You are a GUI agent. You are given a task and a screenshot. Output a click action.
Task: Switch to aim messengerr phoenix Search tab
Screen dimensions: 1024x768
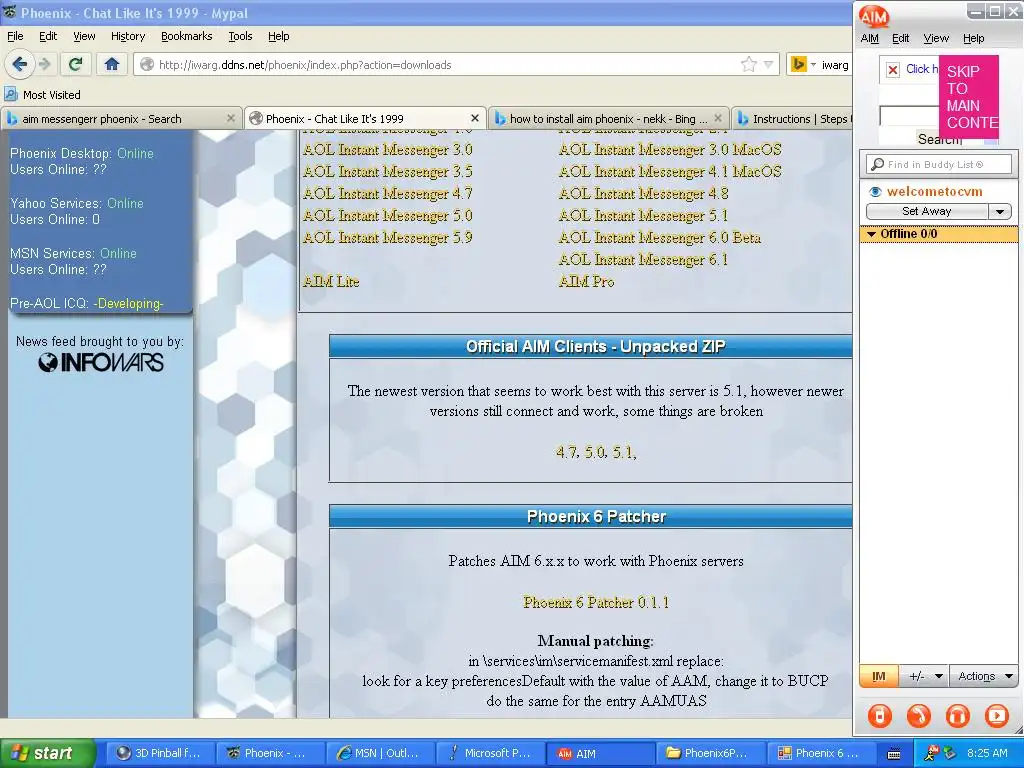(121, 118)
